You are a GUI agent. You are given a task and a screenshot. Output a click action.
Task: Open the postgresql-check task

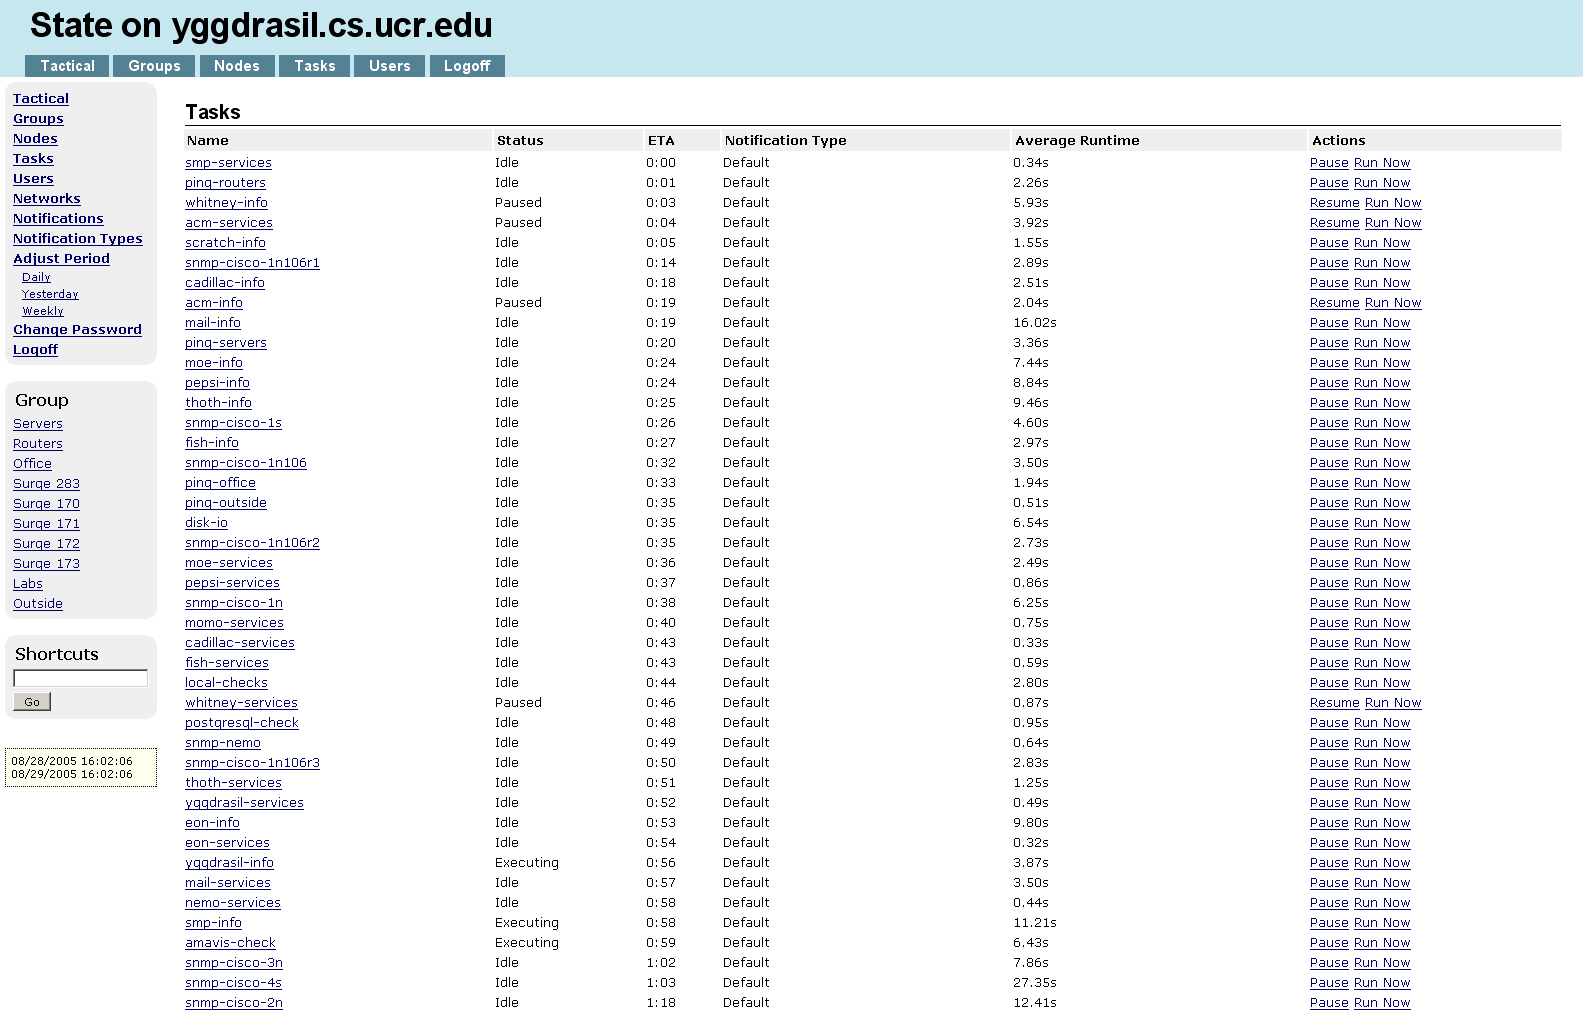pos(242,723)
